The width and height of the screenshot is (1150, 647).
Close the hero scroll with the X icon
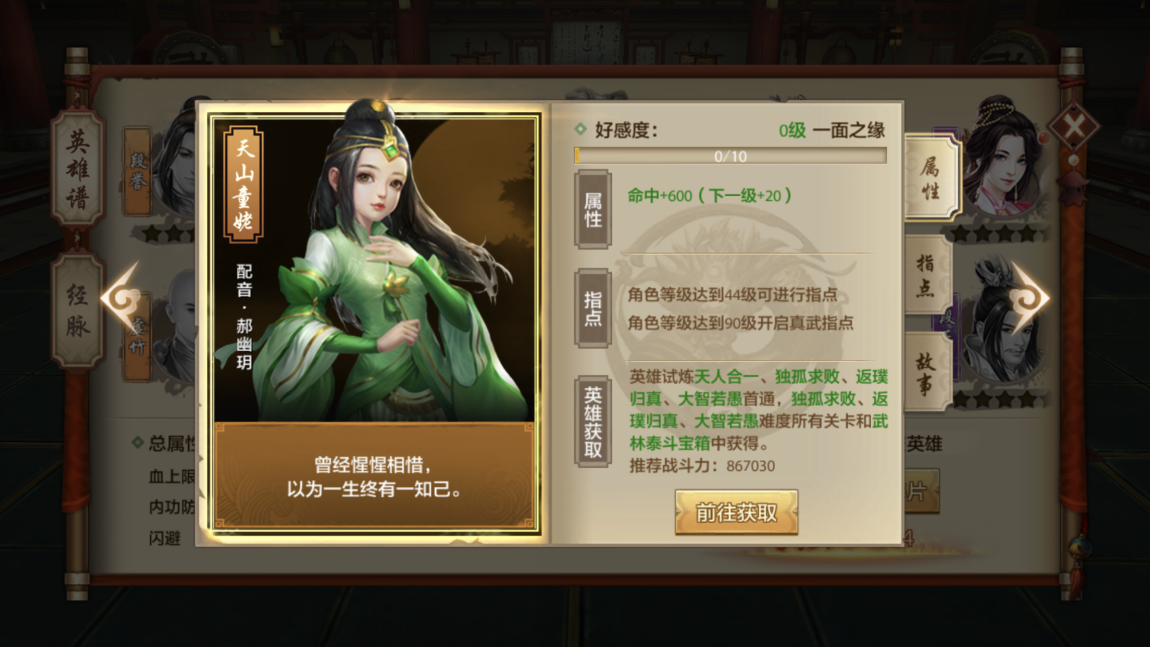pyautogui.click(x=1074, y=128)
